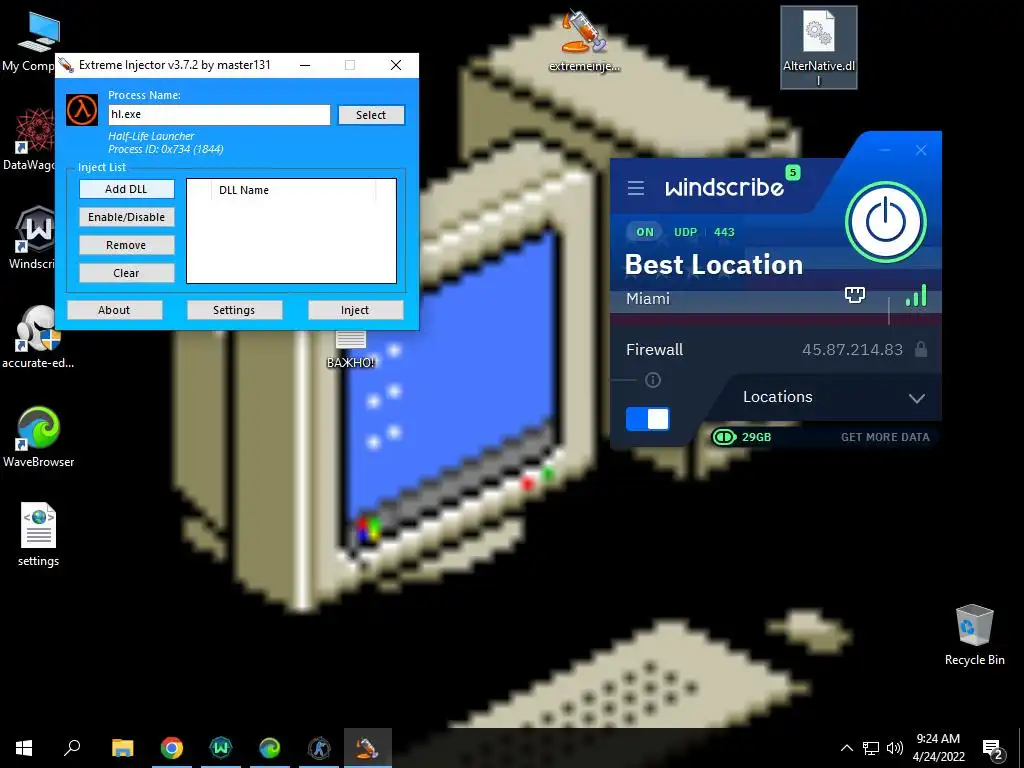
Task: Click the Inject button
Action: point(355,310)
